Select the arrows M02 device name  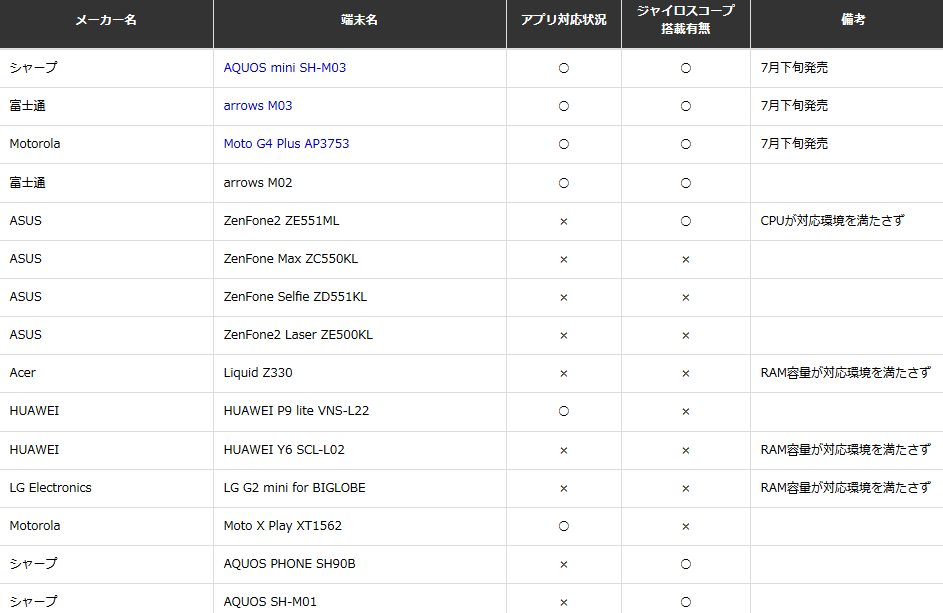pyautogui.click(x=258, y=183)
